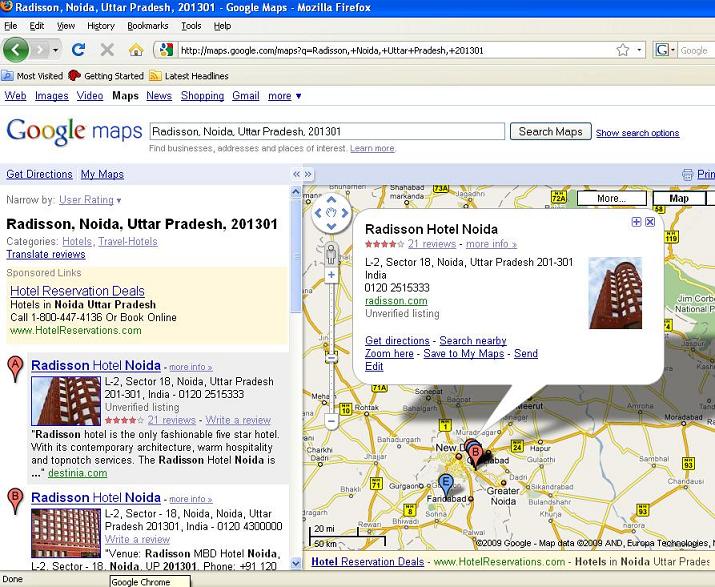Open the More... map layers button
This screenshot has height=587, width=715.
click(611, 198)
